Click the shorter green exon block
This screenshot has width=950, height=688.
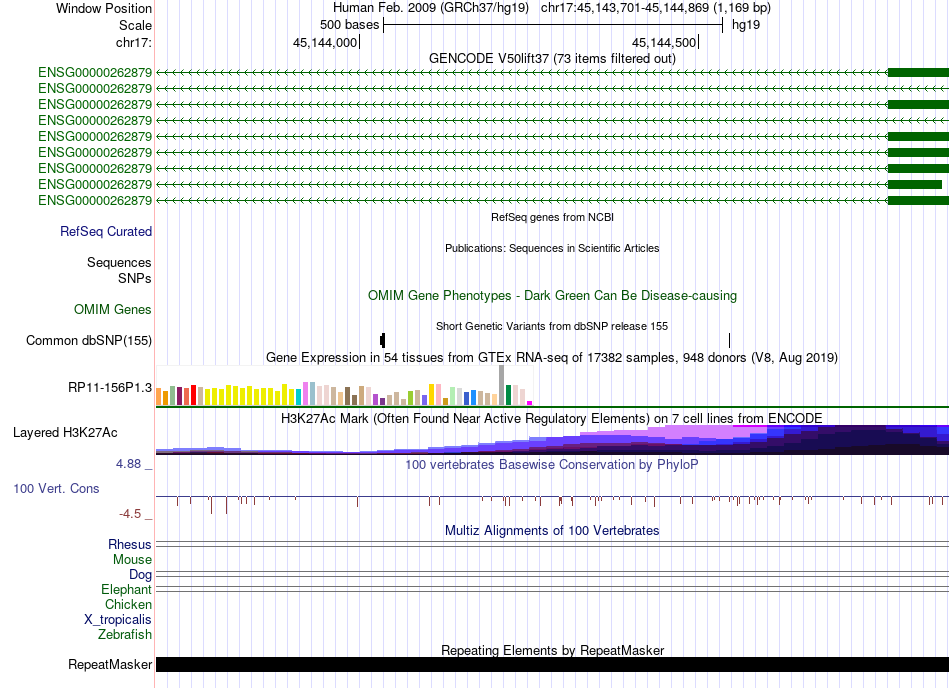click(915, 184)
